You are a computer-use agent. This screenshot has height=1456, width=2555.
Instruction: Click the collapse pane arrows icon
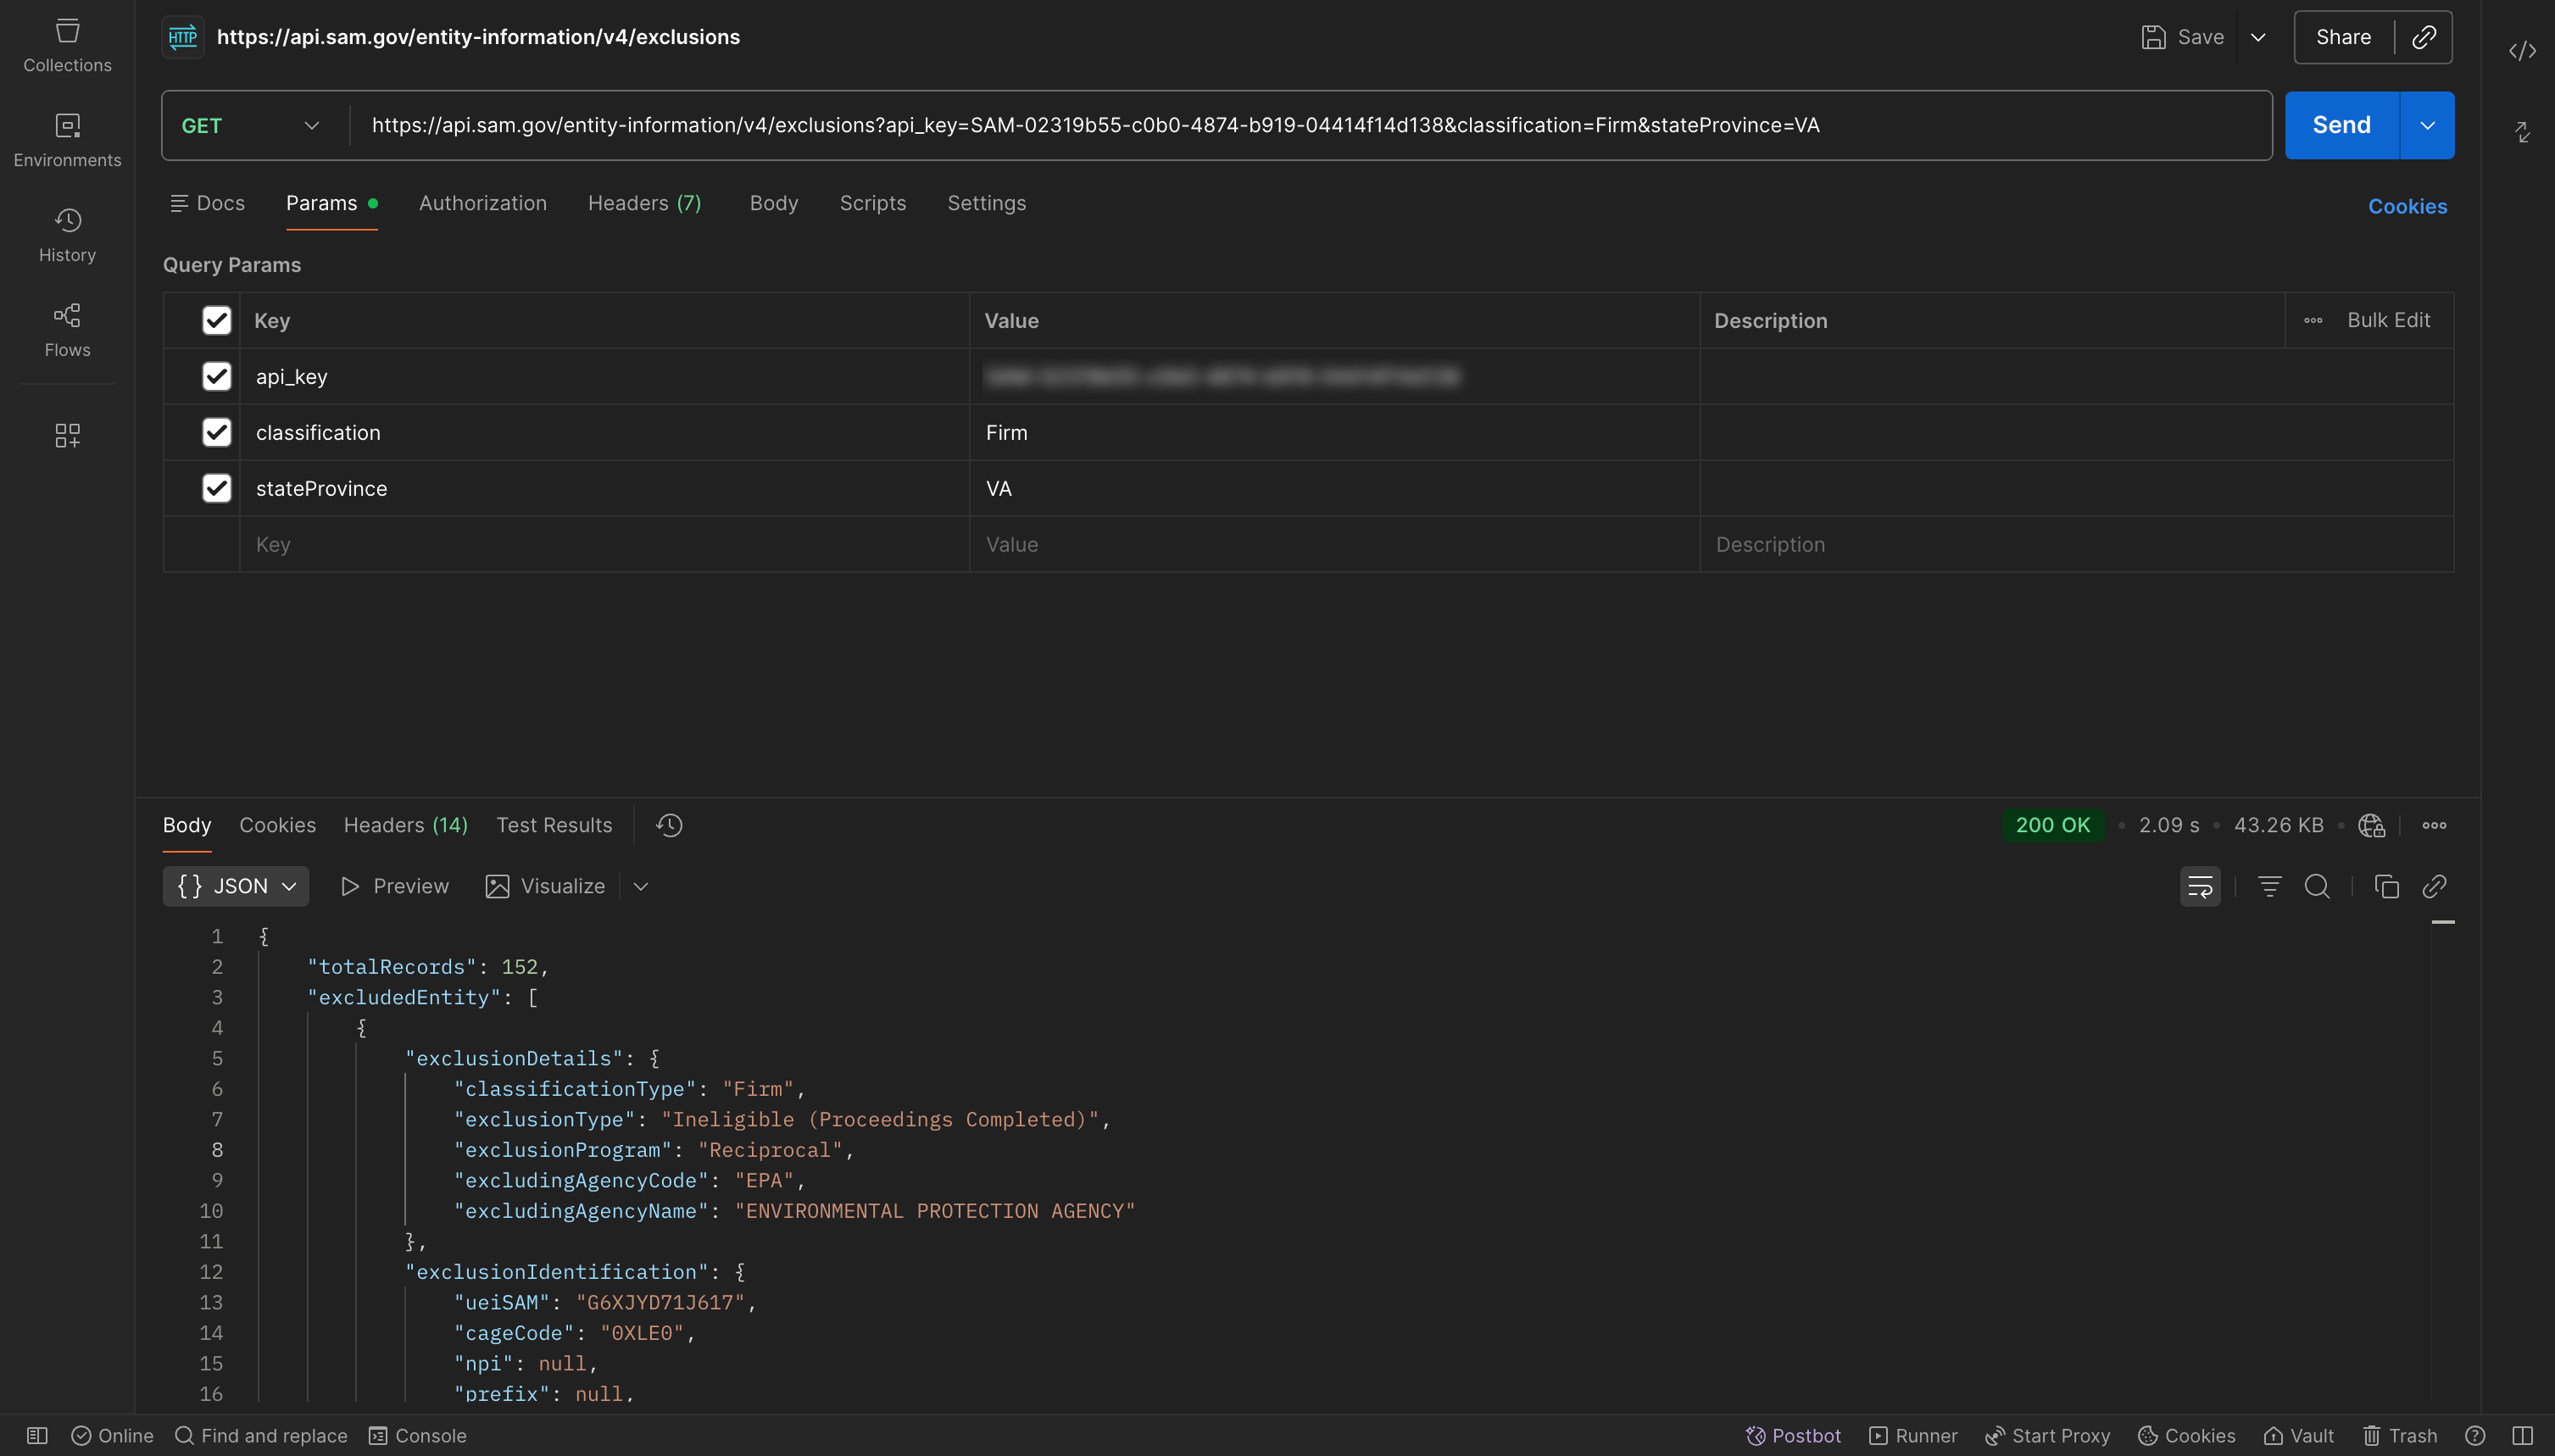coord(2522,132)
